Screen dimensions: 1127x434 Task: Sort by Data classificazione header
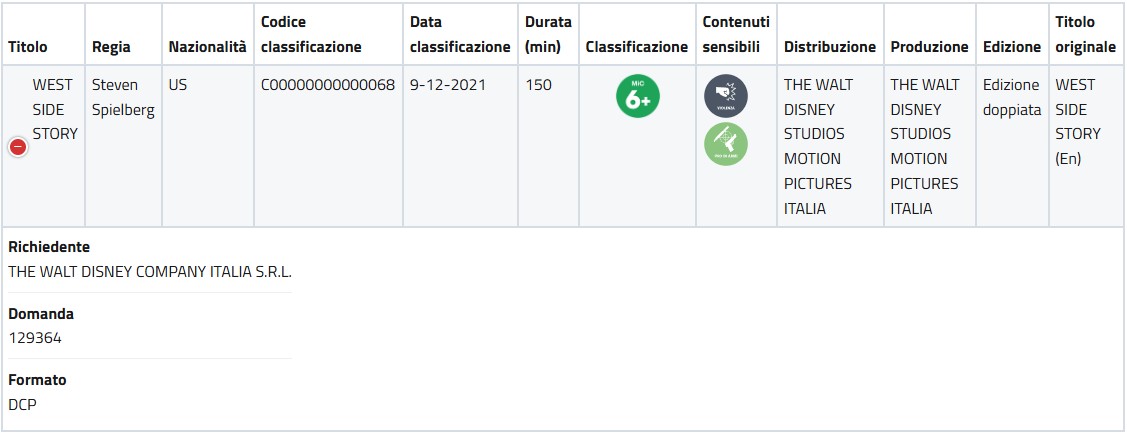tap(460, 34)
